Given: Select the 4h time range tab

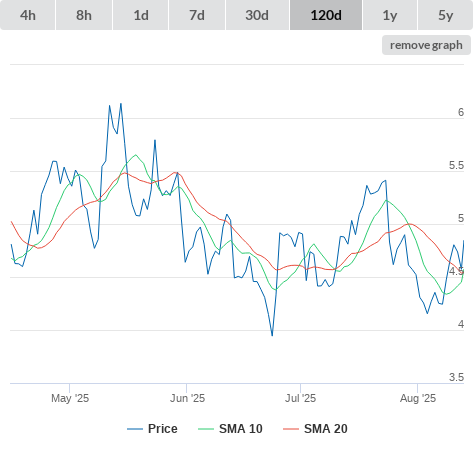Looking at the screenshot, I should (28, 15).
